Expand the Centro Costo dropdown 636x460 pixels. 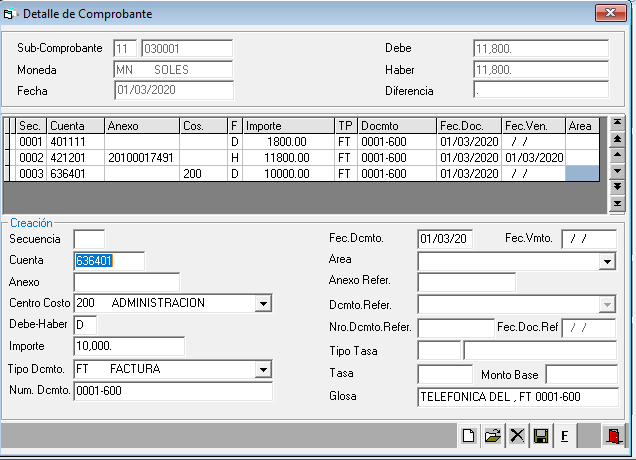click(263, 304)
